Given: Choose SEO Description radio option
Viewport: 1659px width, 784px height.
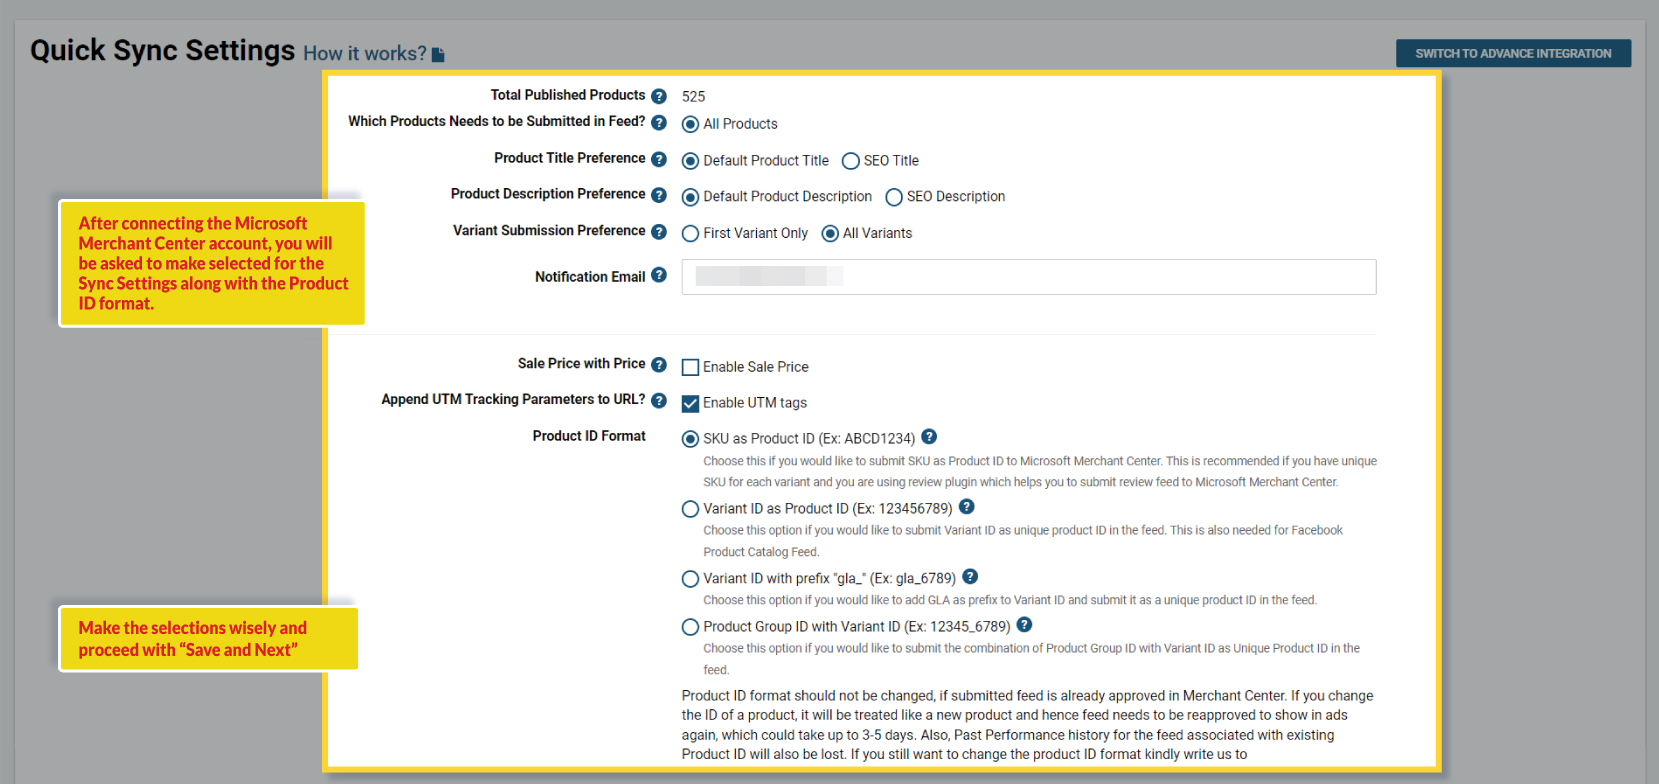Looking at the screenshot, I should (x=894, y=197).
